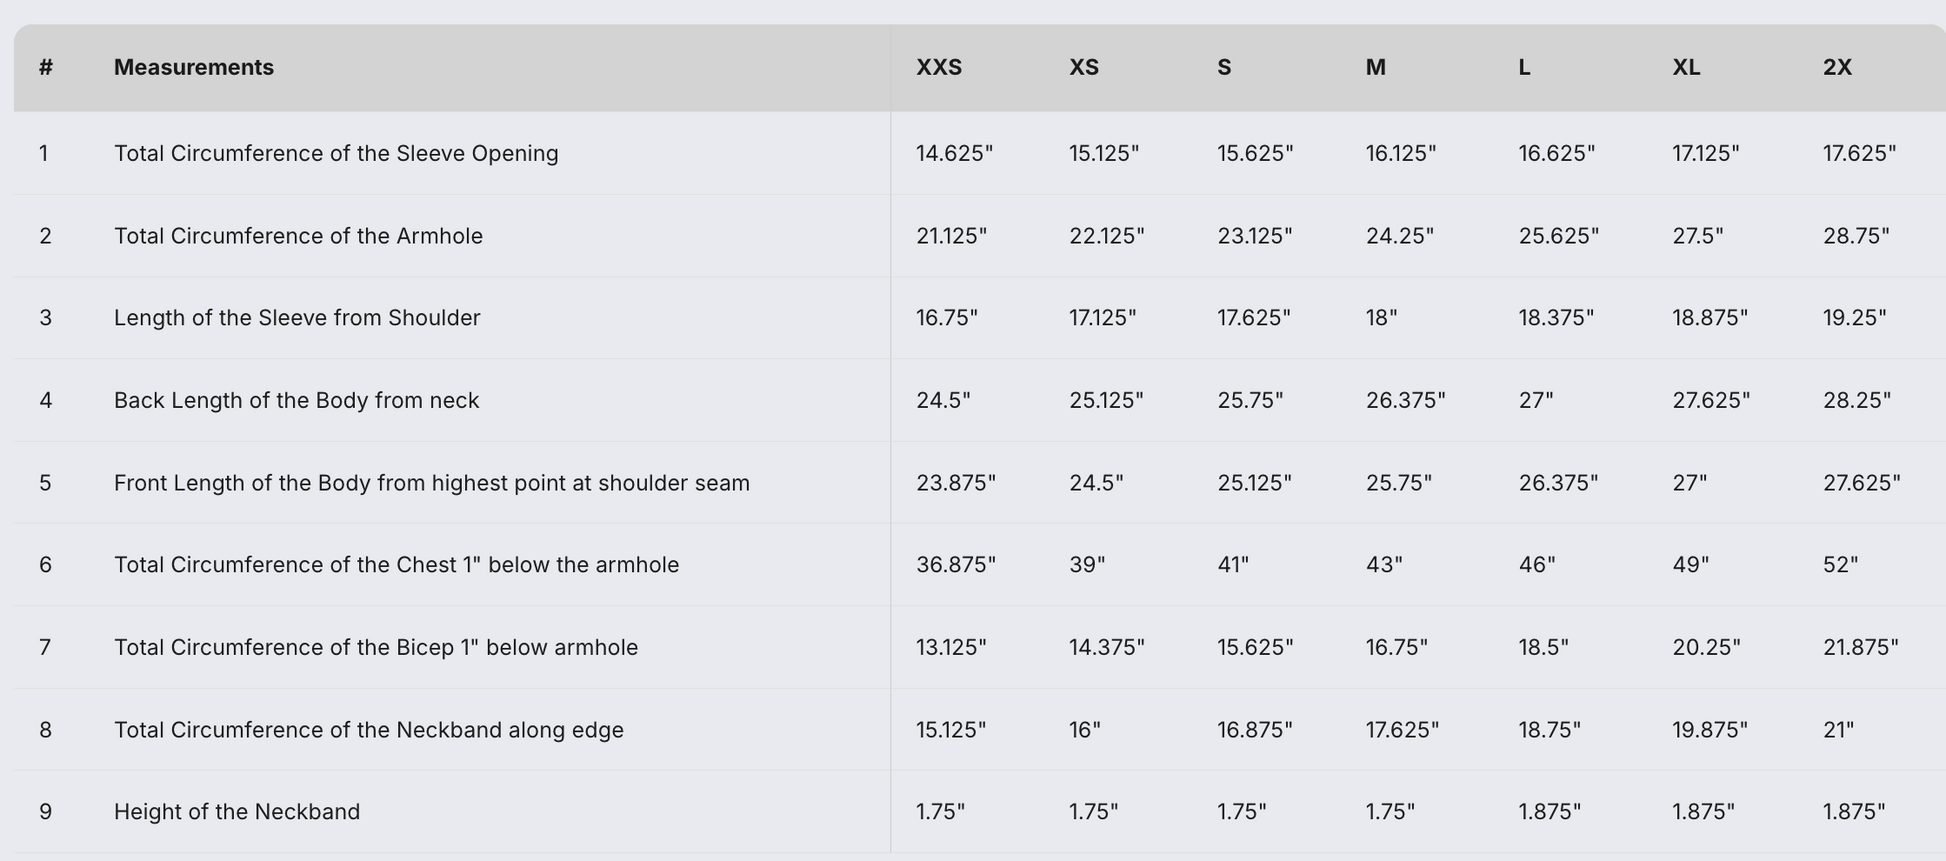Image resolution: width=1946 pixels, height=861 pixels.
Task: Select the 18" sleeve length cell
Action: tap(1381, 318)
